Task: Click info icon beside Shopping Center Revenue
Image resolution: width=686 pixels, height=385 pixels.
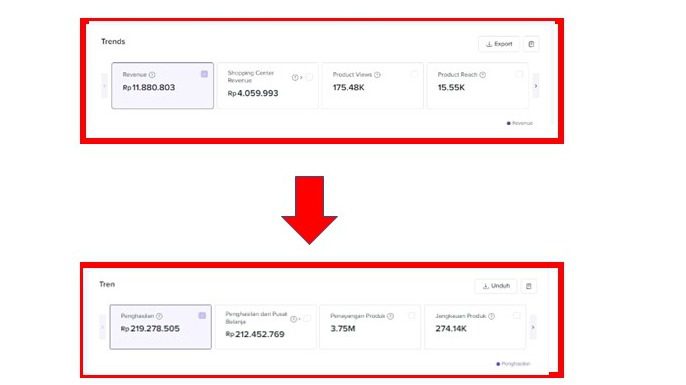Action: pyautogui.click(x=295, y=77)
